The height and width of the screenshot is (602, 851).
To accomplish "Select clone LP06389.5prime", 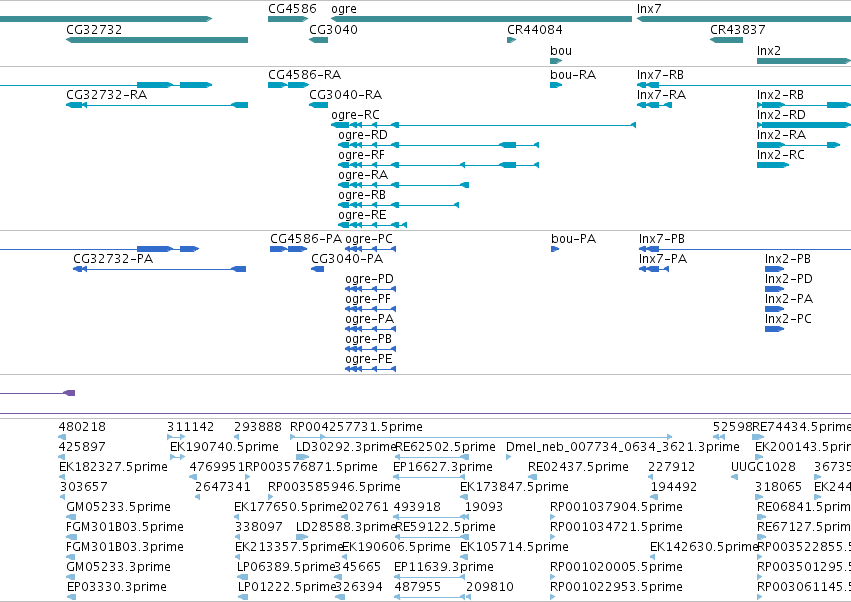I will click(286, 568).
